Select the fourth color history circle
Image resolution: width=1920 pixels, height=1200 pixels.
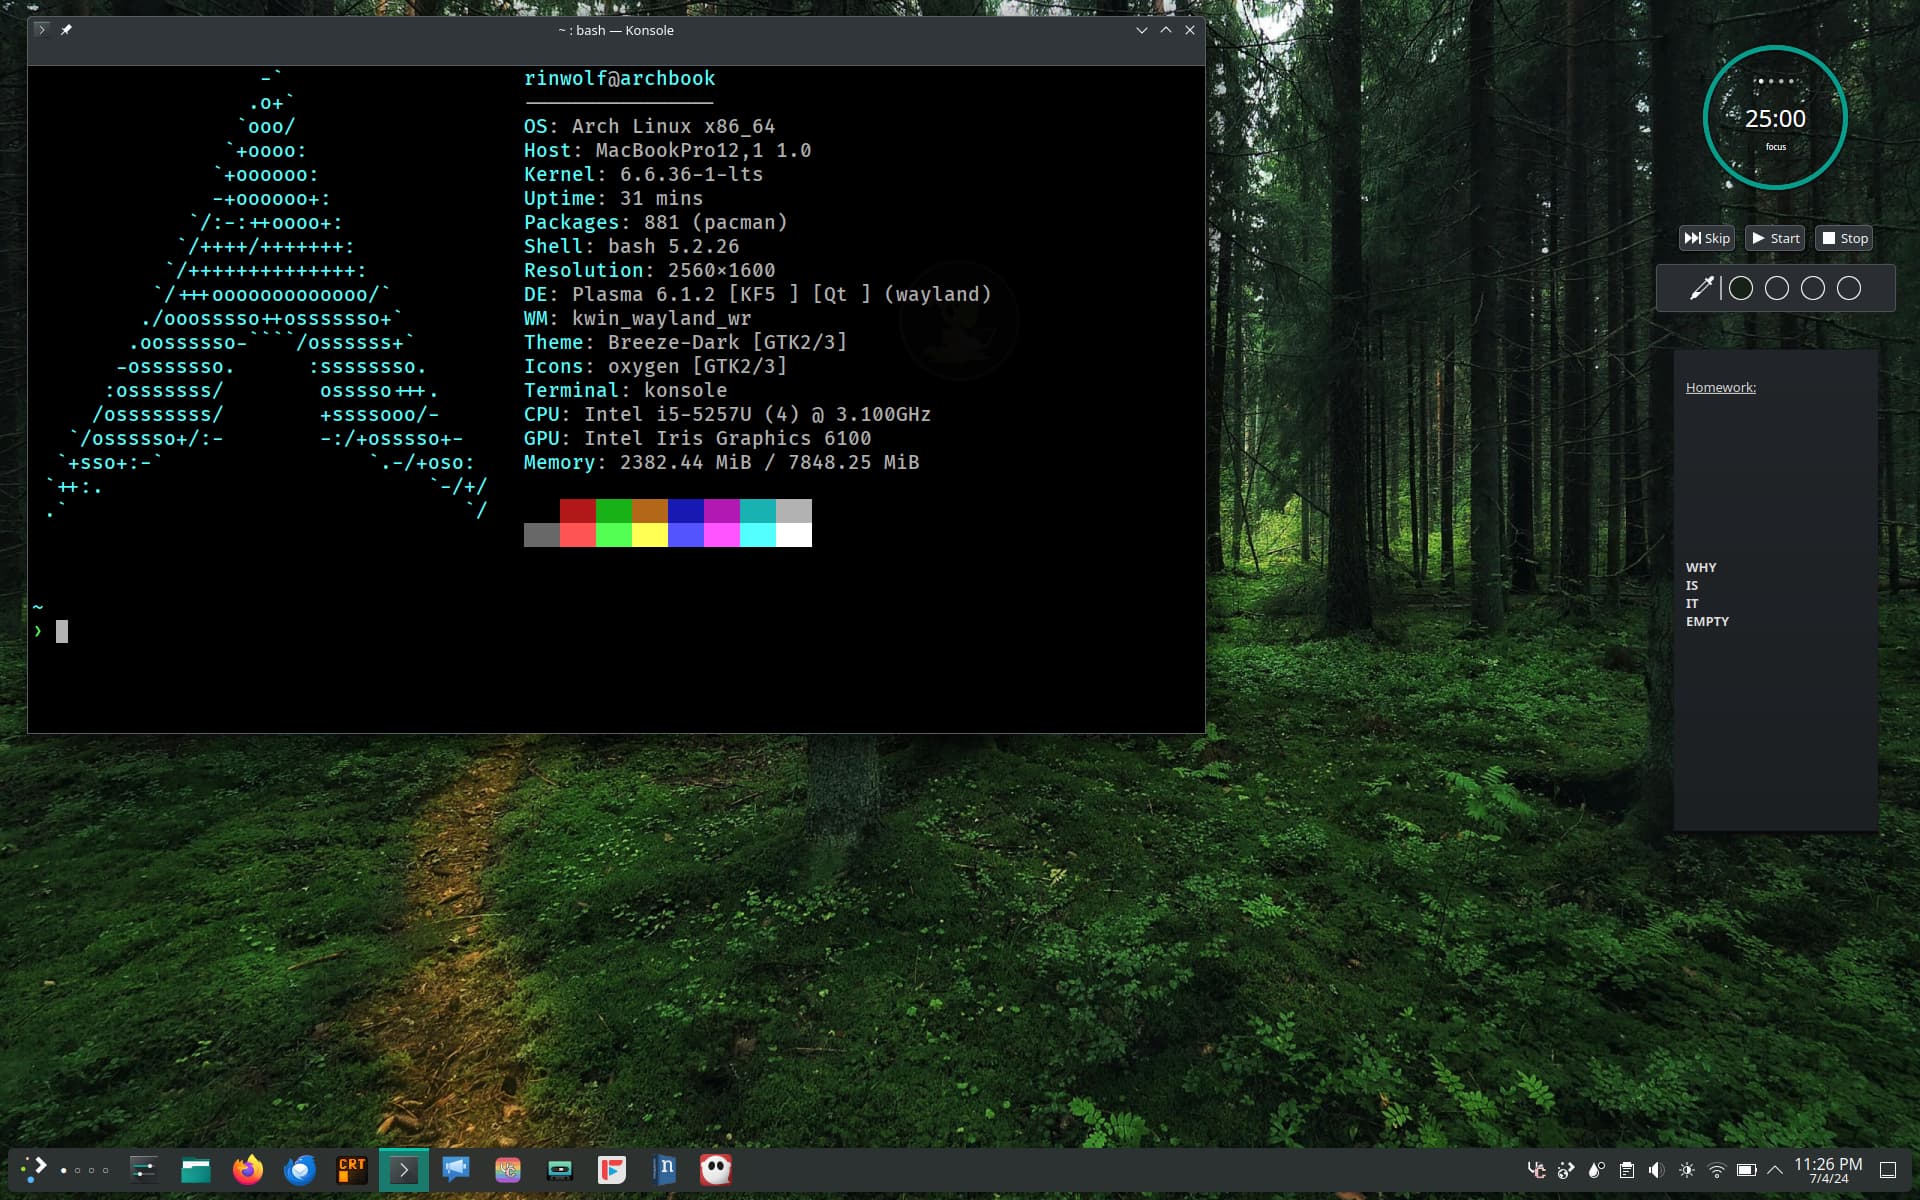pyautogui.click(x=1849, y=288)
